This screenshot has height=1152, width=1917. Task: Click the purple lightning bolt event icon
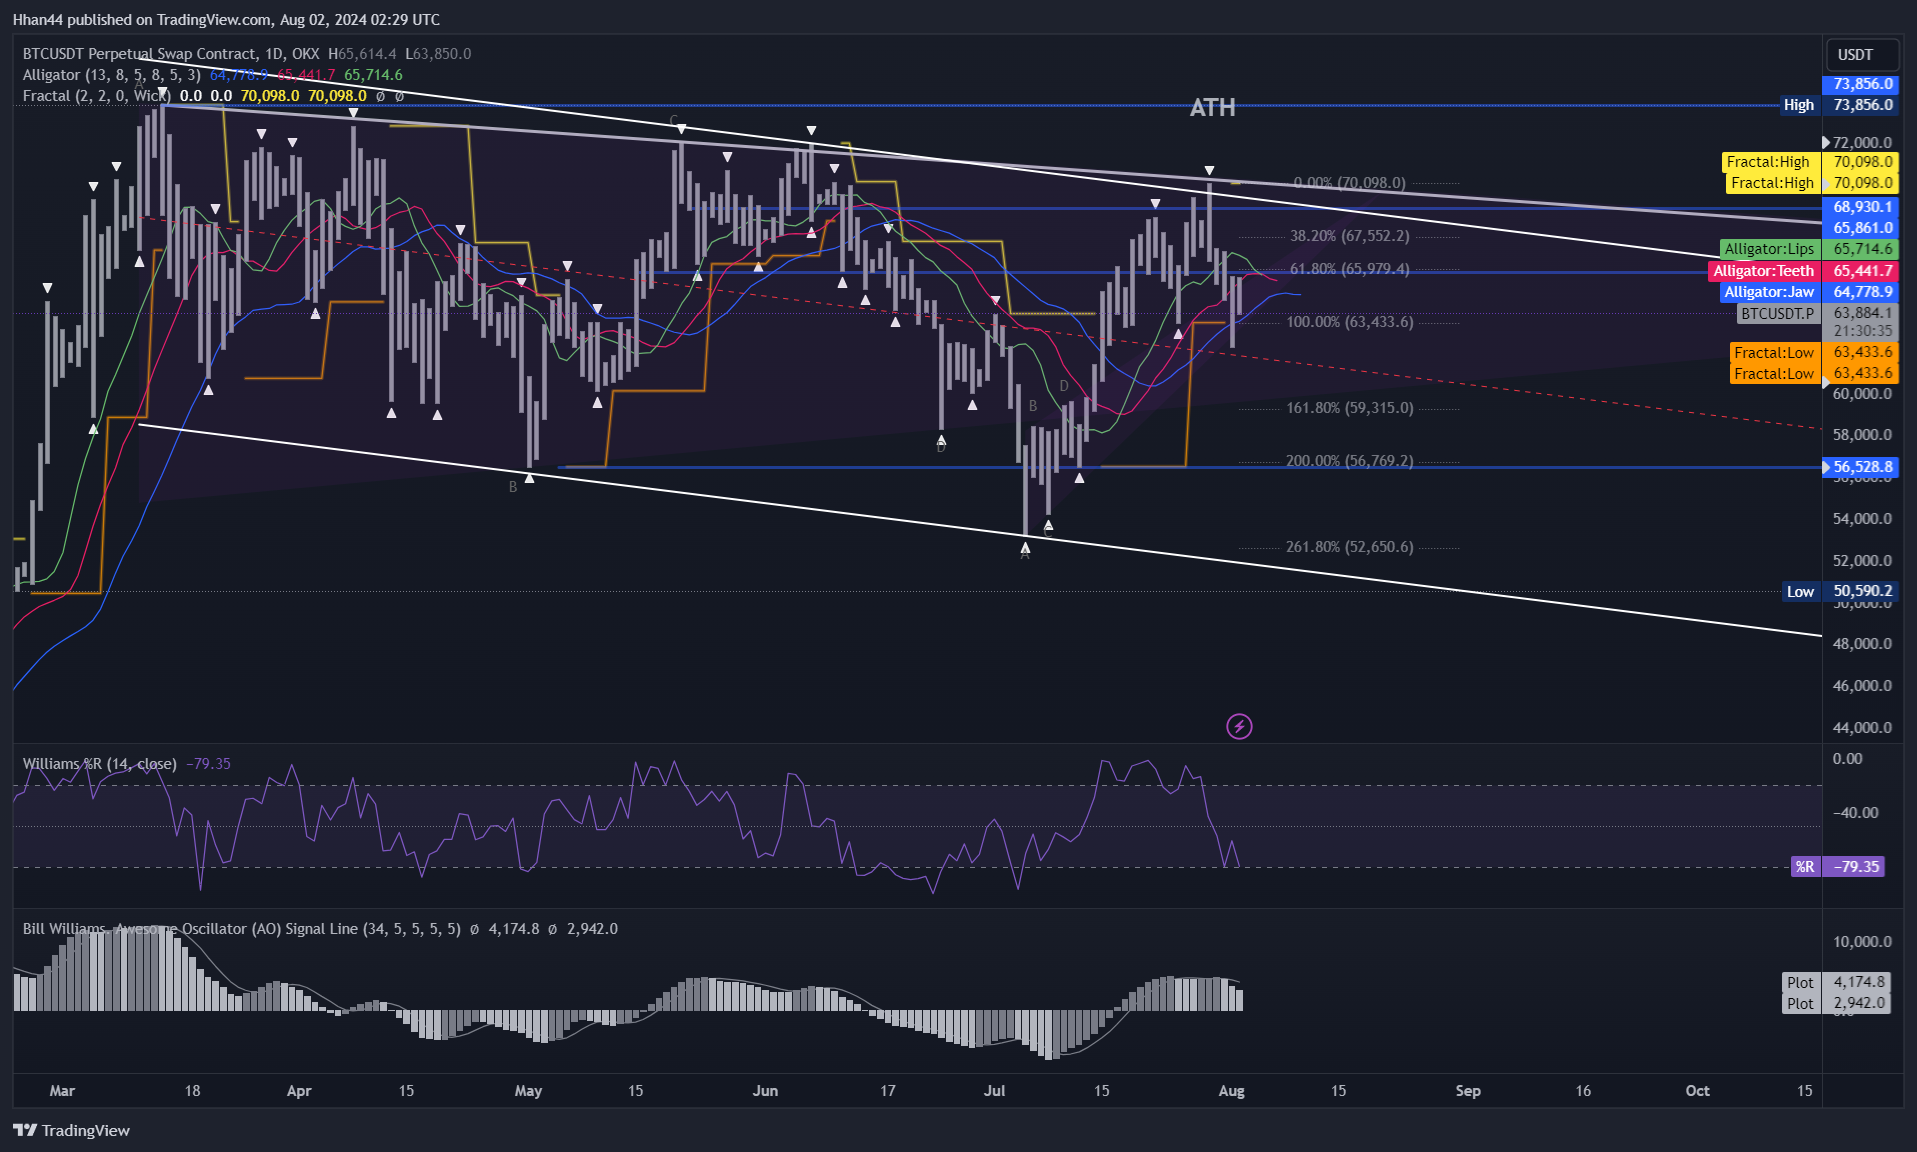point(1239,726)
